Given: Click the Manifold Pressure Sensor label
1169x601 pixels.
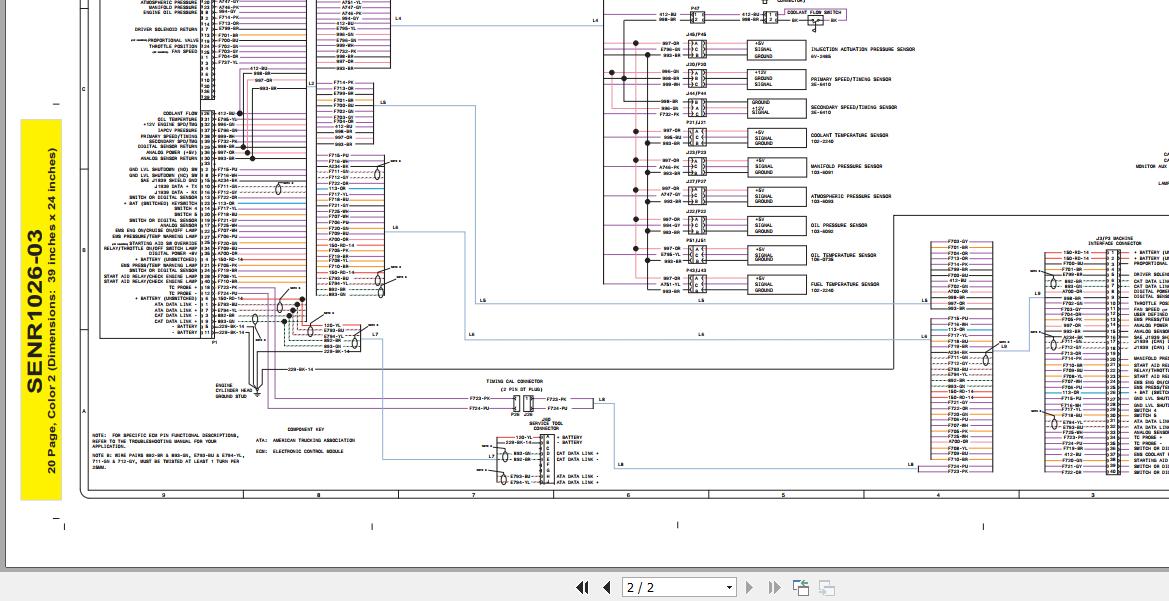Looking at the screenshot, I should click(x=846, y=166).
